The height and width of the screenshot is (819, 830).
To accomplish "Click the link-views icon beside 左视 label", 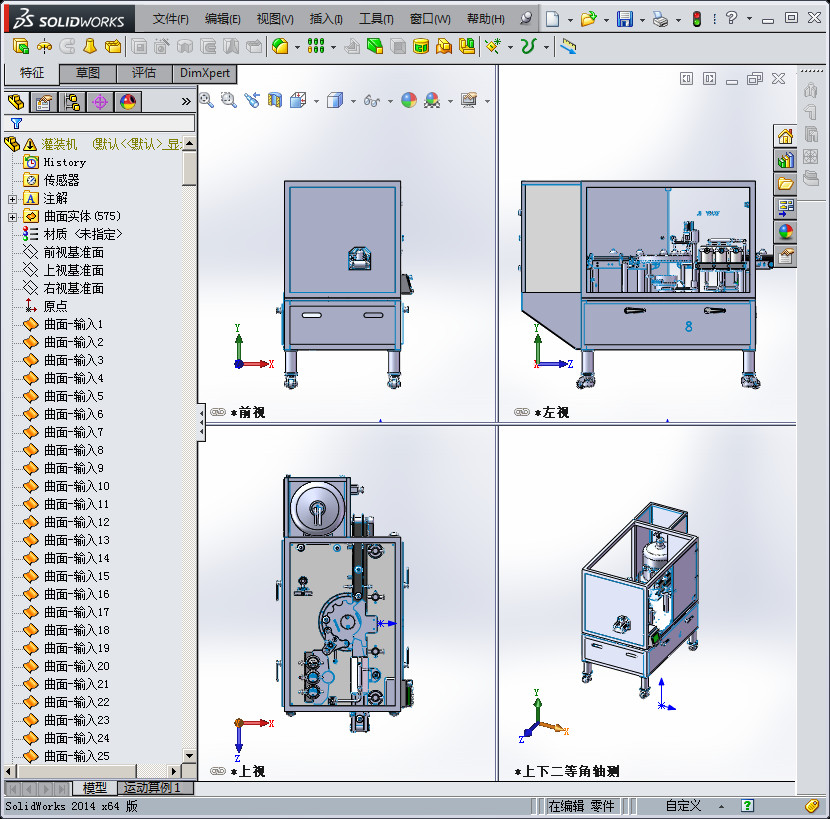I will pyautogui.click(x=521, y=412).
